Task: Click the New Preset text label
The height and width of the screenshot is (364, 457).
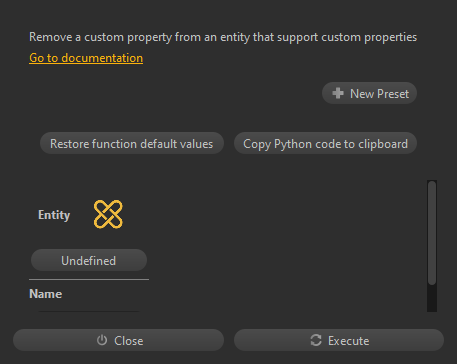Action: pos(379,94)
